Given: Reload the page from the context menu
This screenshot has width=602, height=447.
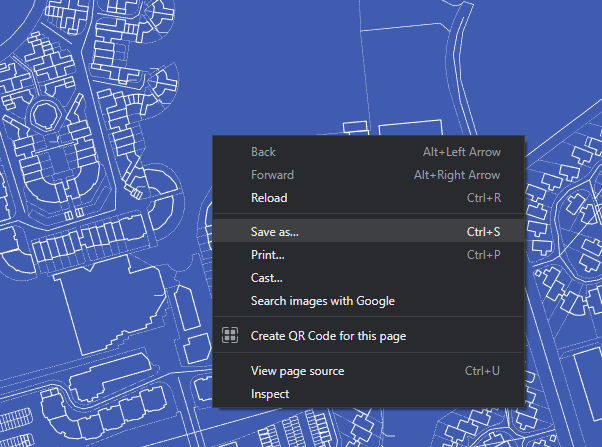Looking at the screenshot, I should pos(369,198).
